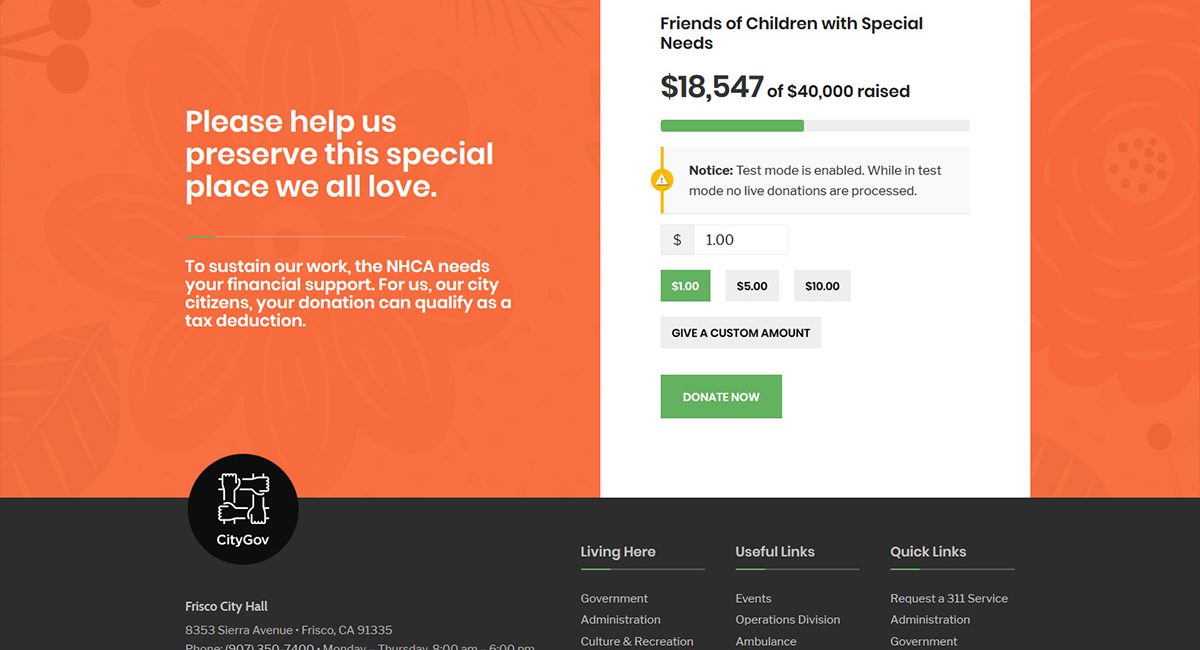1200x650 pixels.
Task: Open the Ambulance footer link
Action: tap(766, 641)
